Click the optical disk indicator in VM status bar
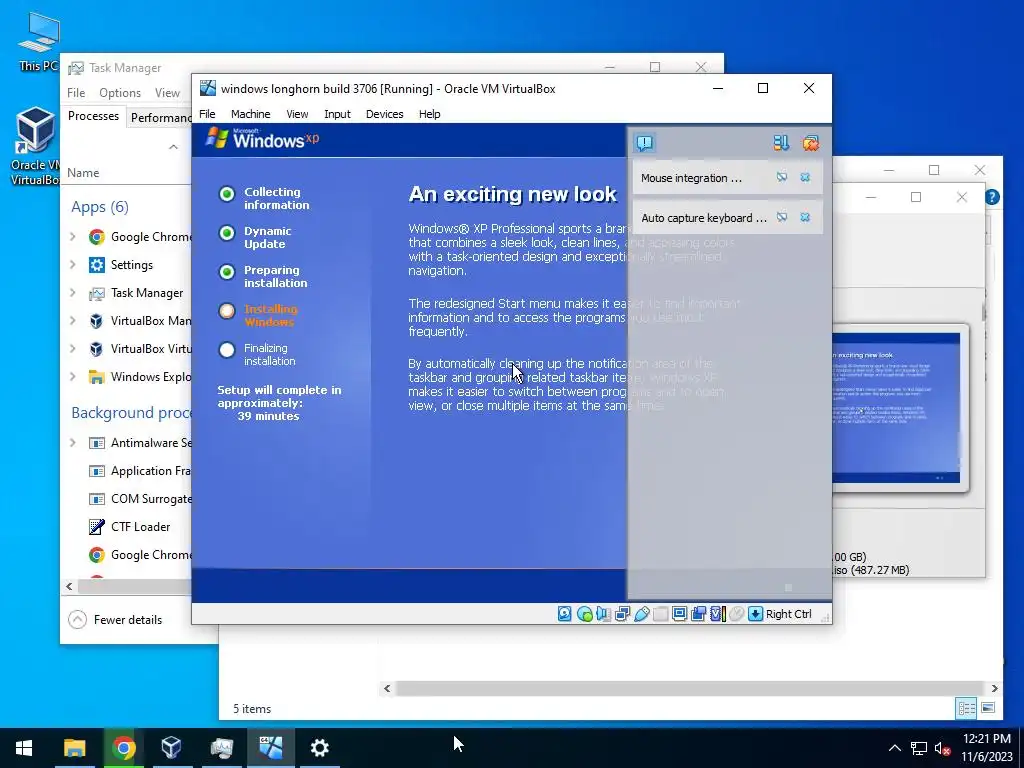This screenshot has width=1024, height=768. (x=584, y=614)
